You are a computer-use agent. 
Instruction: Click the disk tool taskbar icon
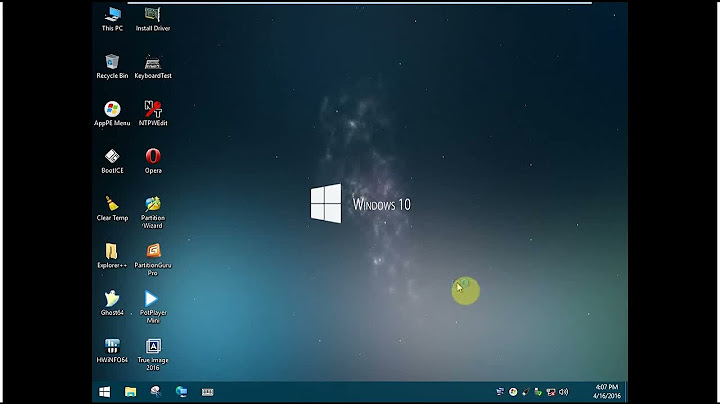point(156,392)
